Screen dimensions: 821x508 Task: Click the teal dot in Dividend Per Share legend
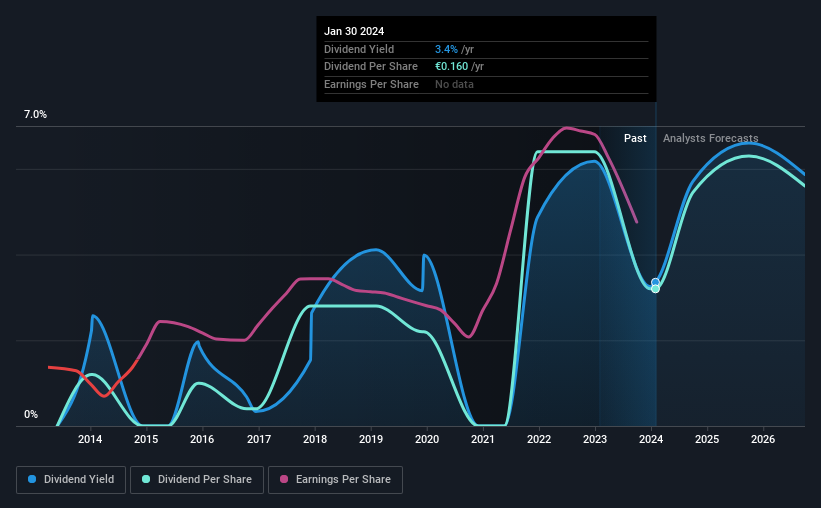point(146,479)
